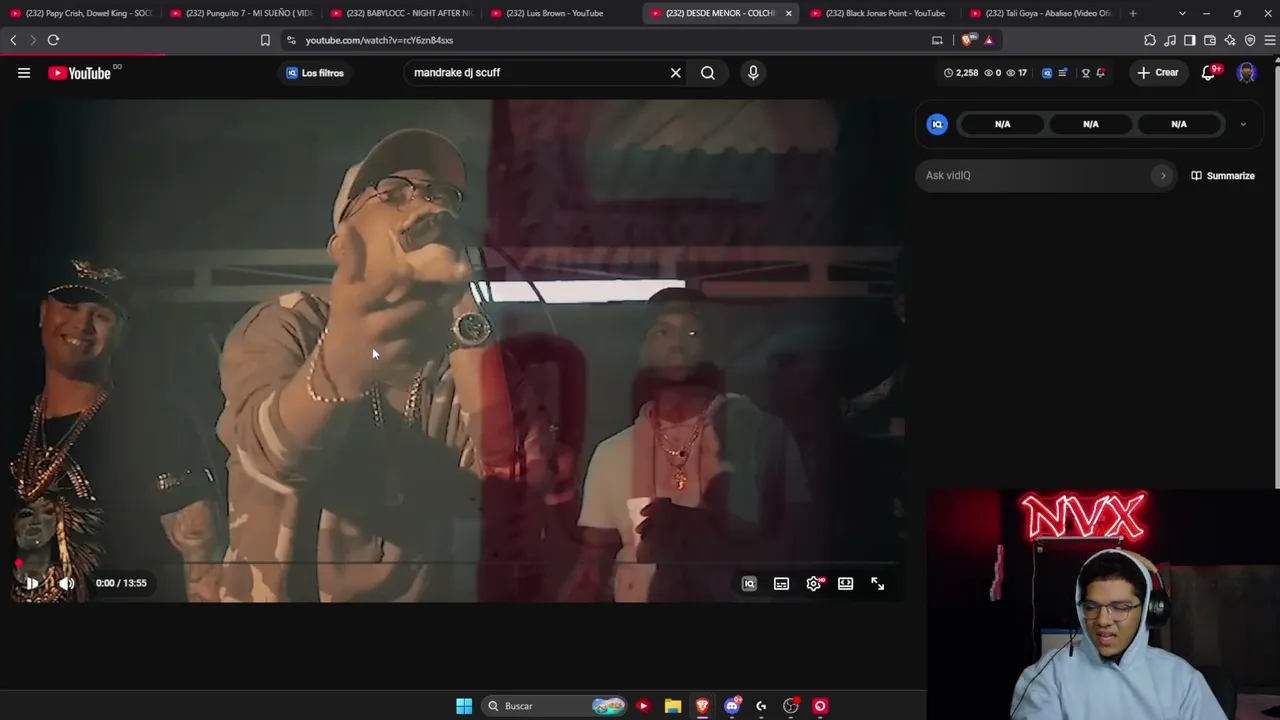Open the account avatar menu
The width and height of the screenshot is (1280, 720).
(1246, 73)
